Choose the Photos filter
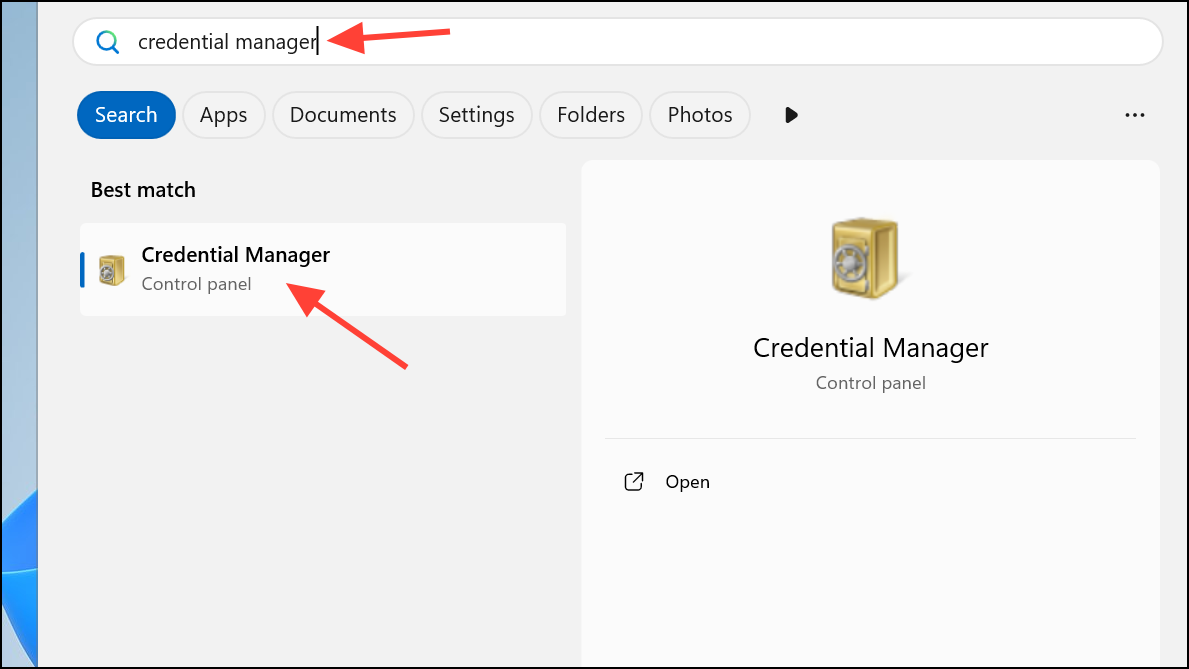Viewport: 1189px width, 669px height. 700,115
